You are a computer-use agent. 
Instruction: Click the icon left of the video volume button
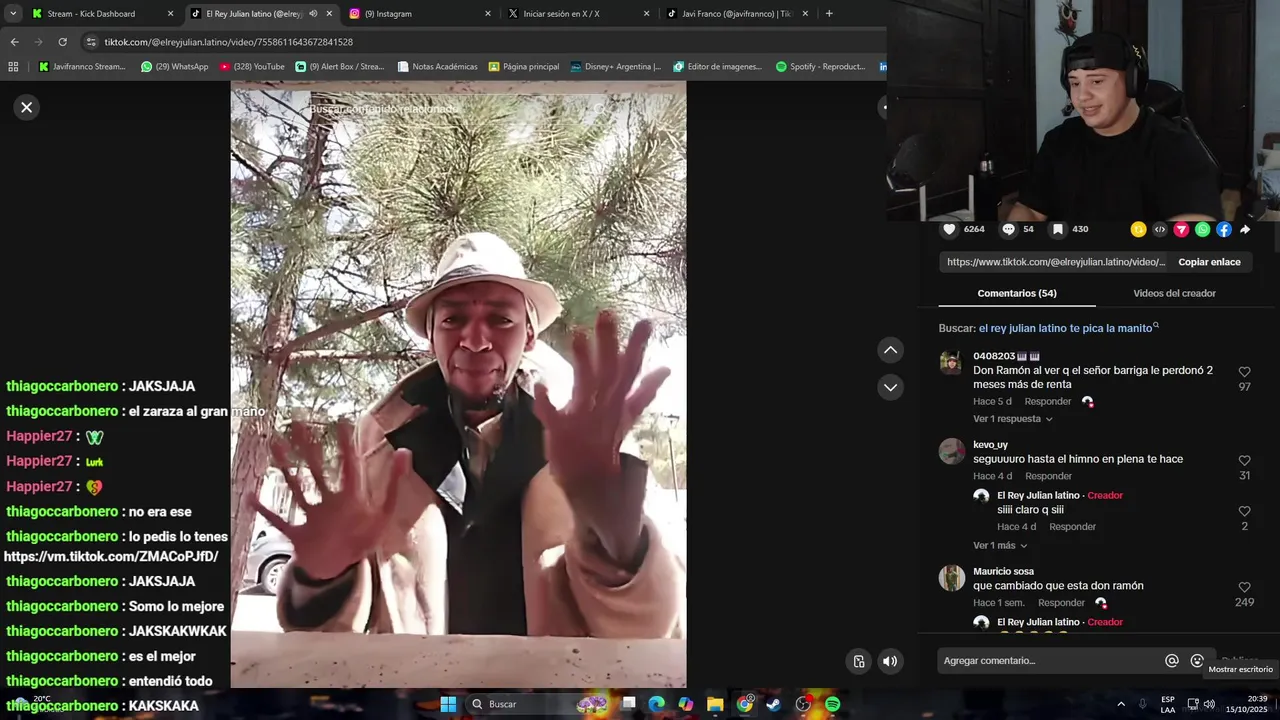(x=859, y=661)
